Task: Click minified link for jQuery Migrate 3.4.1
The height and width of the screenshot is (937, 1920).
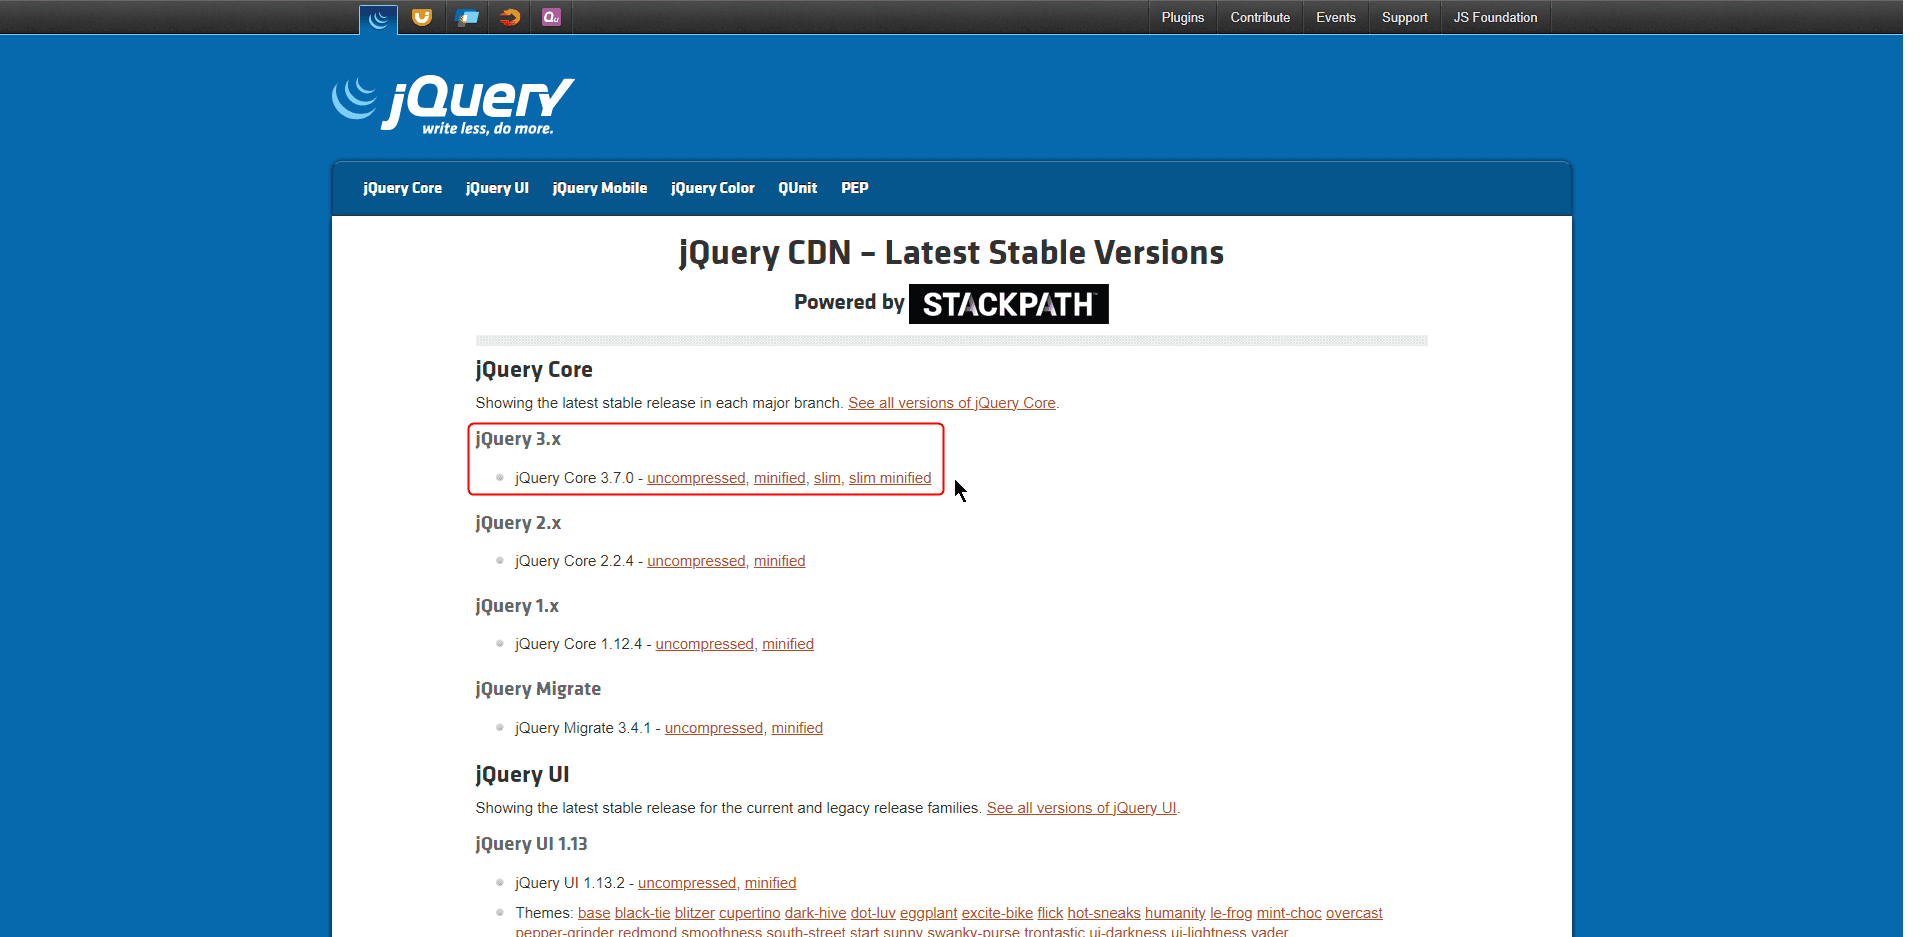Action: [x=796, y=728]
